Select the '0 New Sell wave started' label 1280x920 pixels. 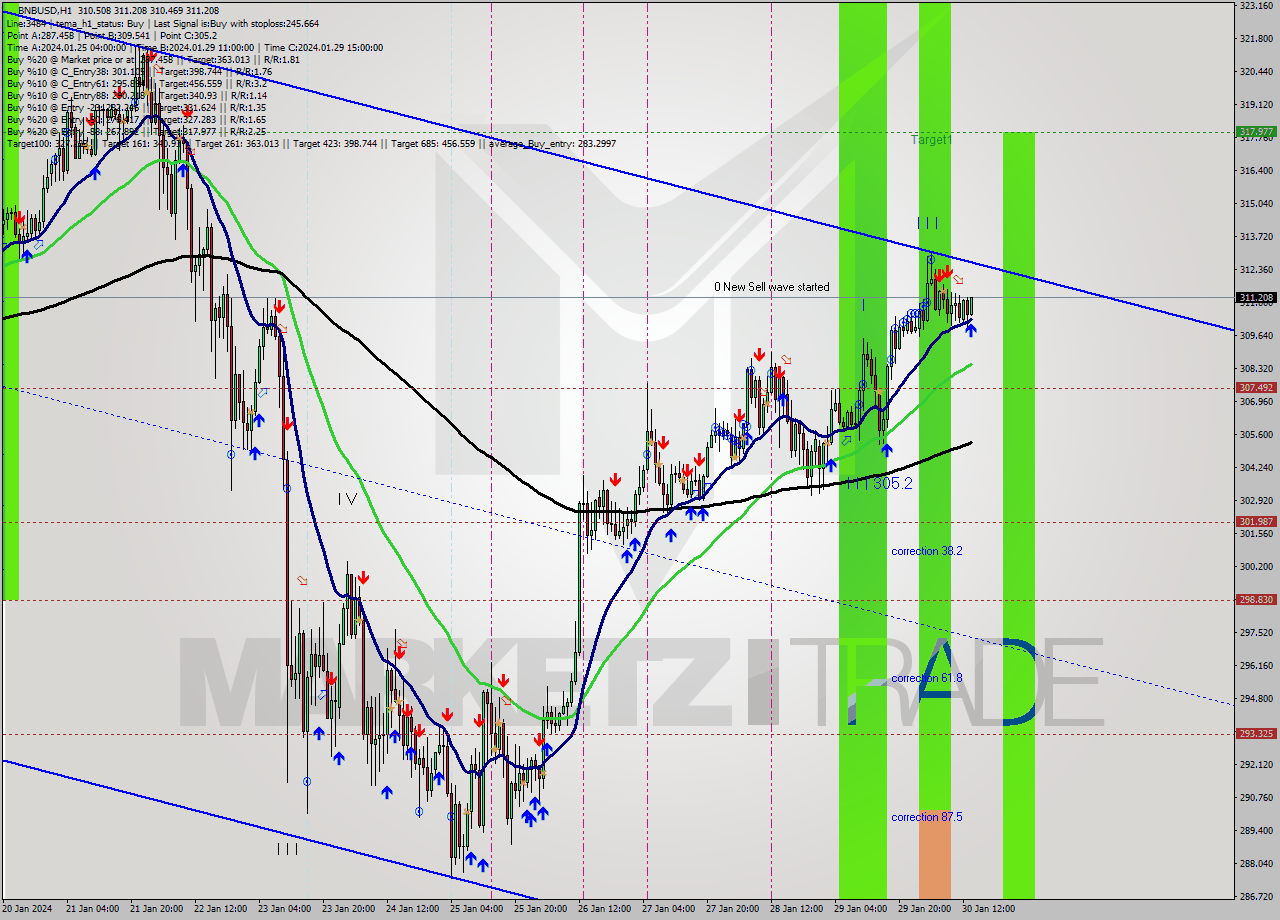point(771,287)
